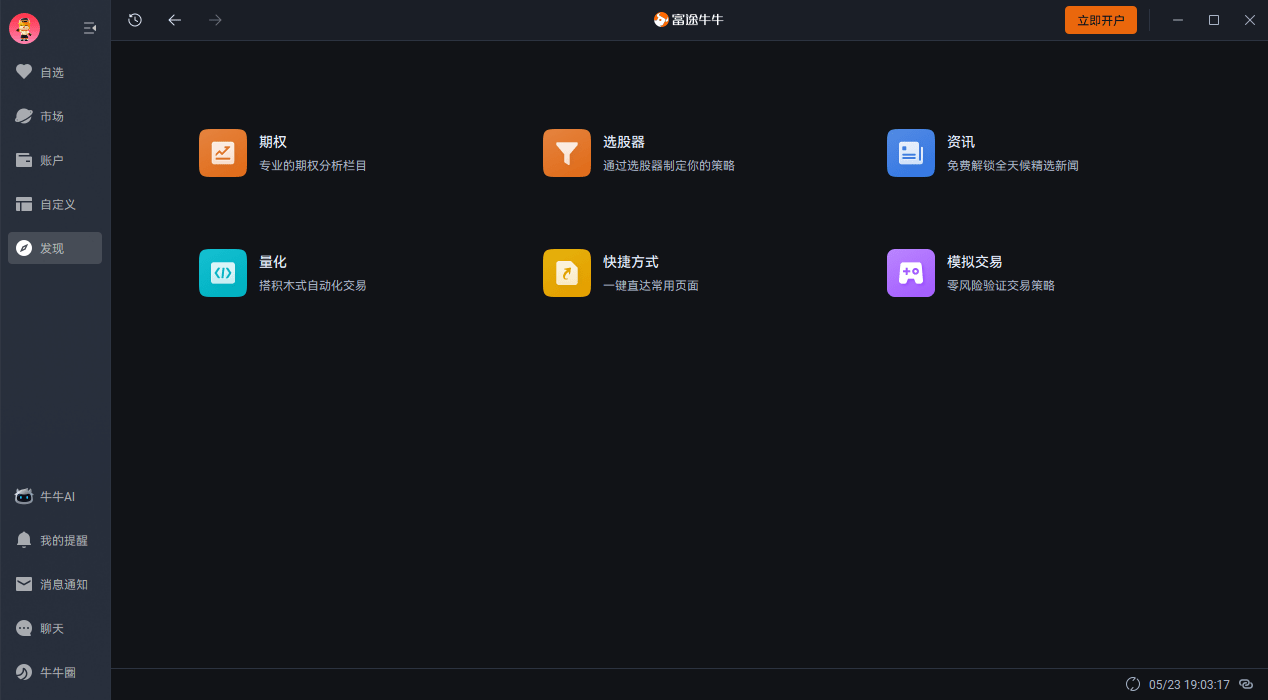Open the 聊天 chat bubble icon

24,628
